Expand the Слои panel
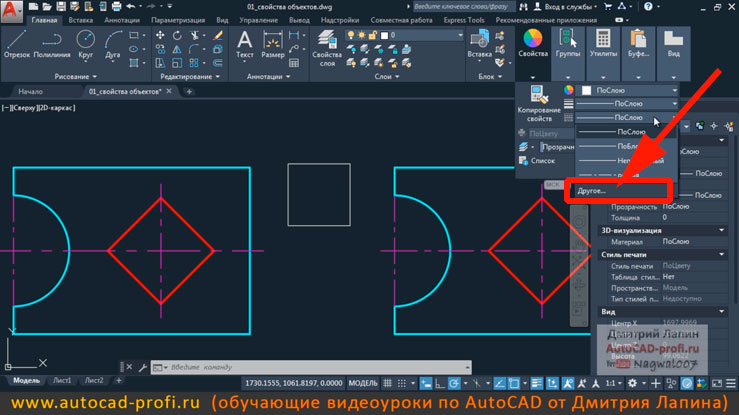Screen dimensions: 739x415 tap(386, 76)
